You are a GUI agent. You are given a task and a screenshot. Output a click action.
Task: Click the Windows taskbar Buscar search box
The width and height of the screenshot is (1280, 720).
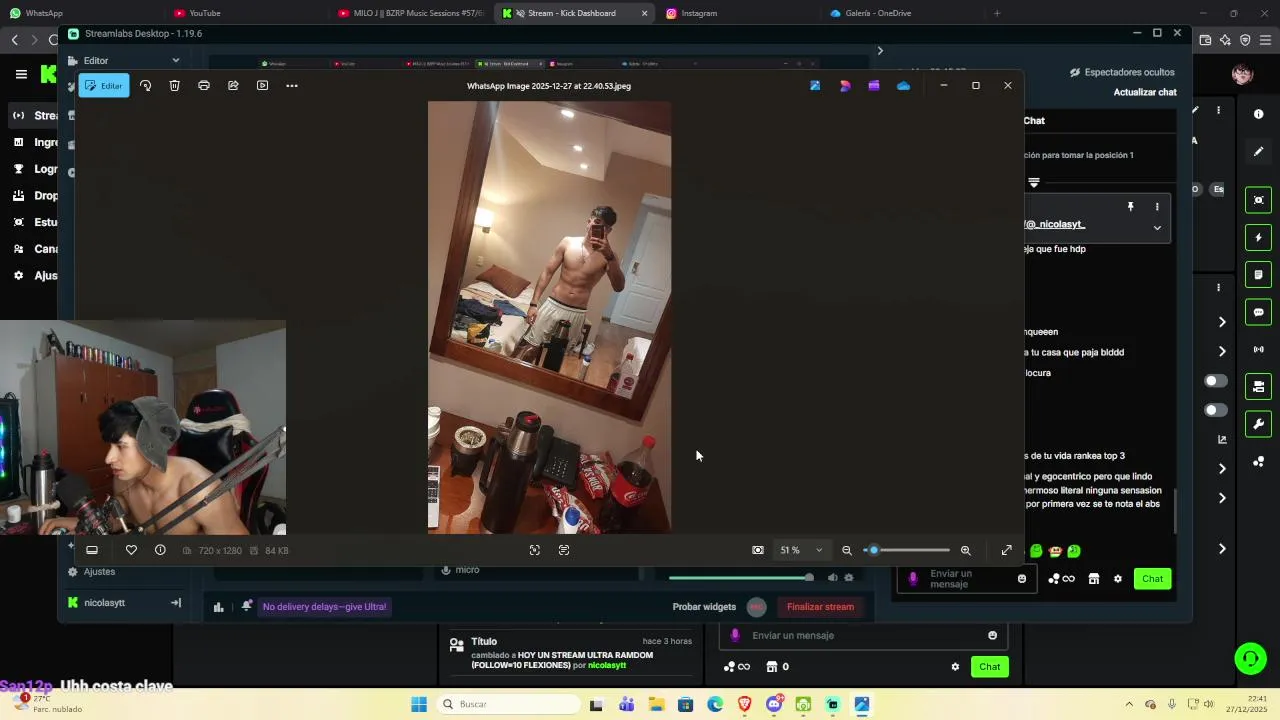coord(507,704)
